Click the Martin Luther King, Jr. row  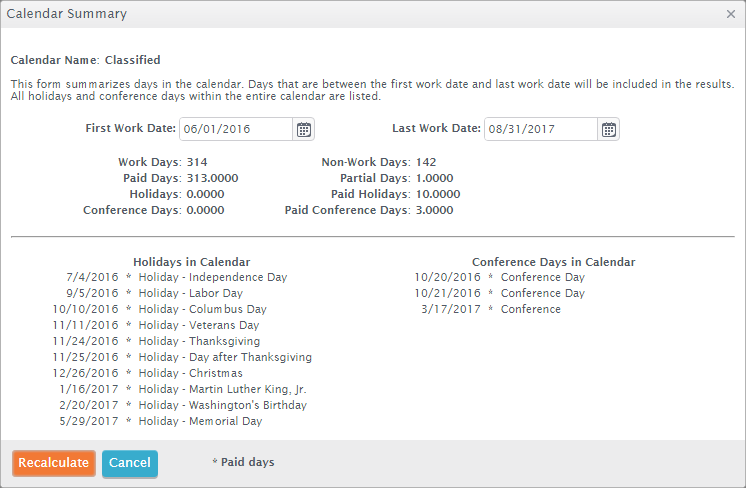click(183, 389)
